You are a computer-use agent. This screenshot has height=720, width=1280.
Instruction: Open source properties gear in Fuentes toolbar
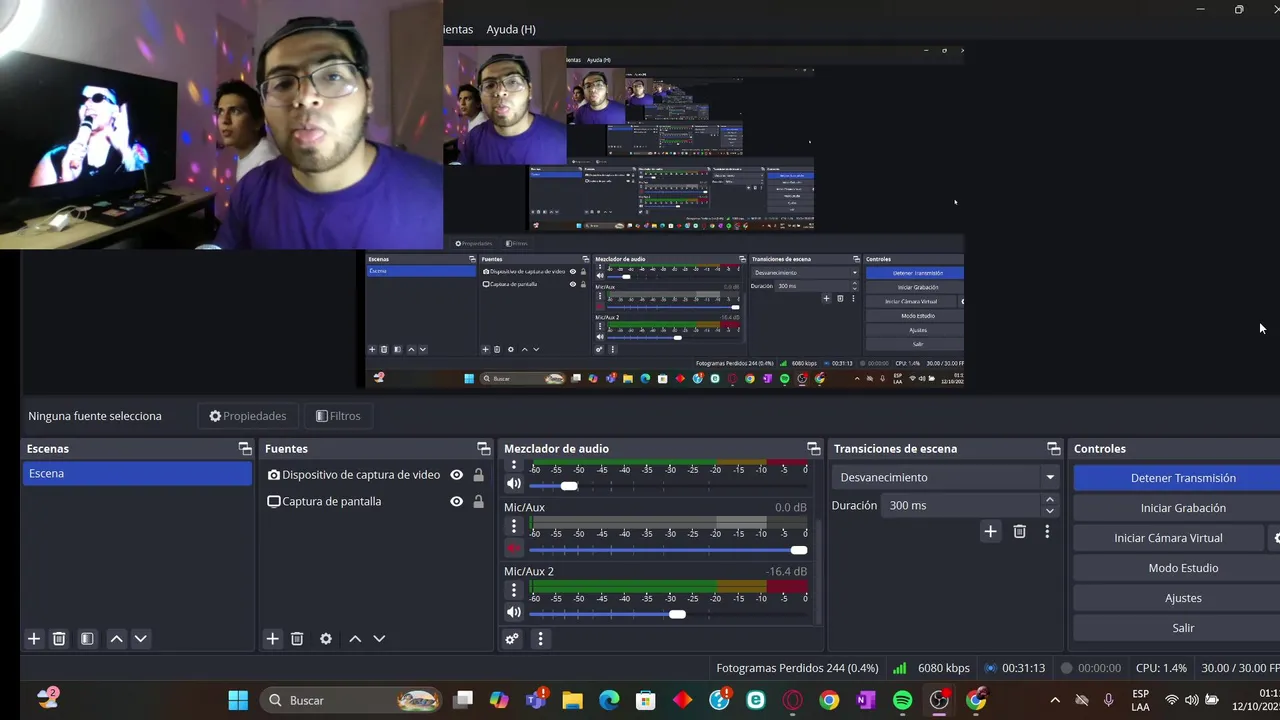point(326,638)
